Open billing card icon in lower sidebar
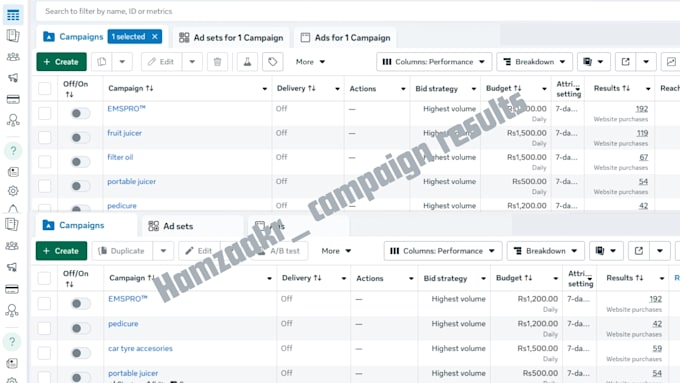 pyautogui.click(x=12, y=289)
